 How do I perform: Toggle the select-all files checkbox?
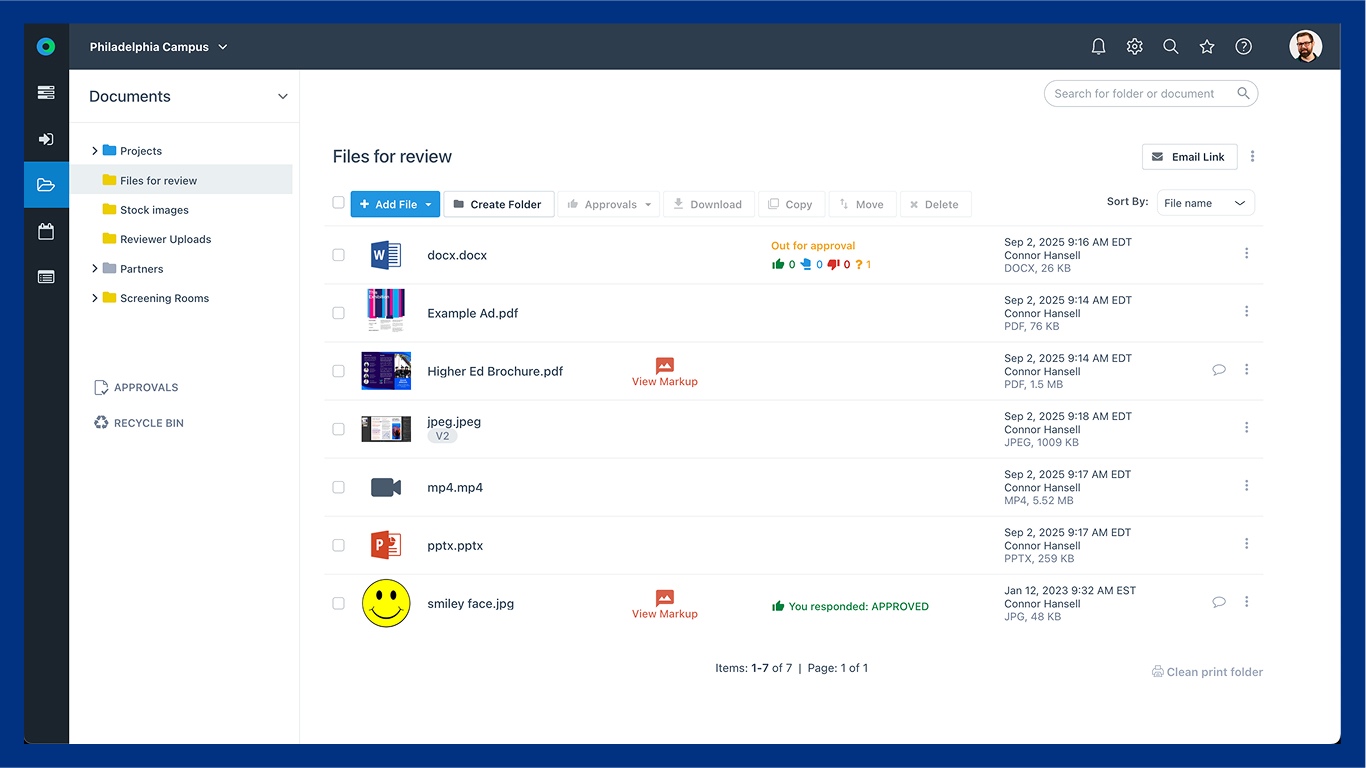coord(338,203)
